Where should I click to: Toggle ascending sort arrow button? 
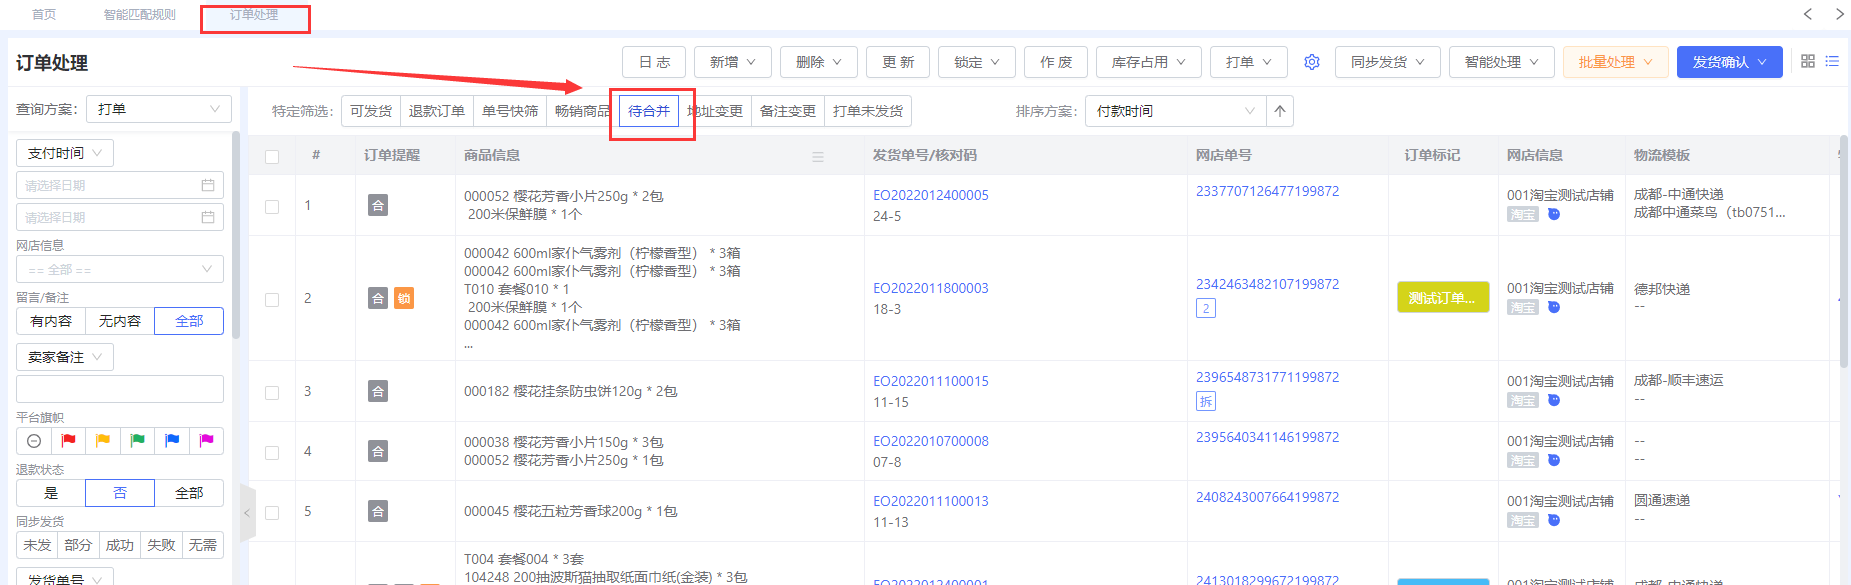pyautogui.click(x=1280, y=111)
